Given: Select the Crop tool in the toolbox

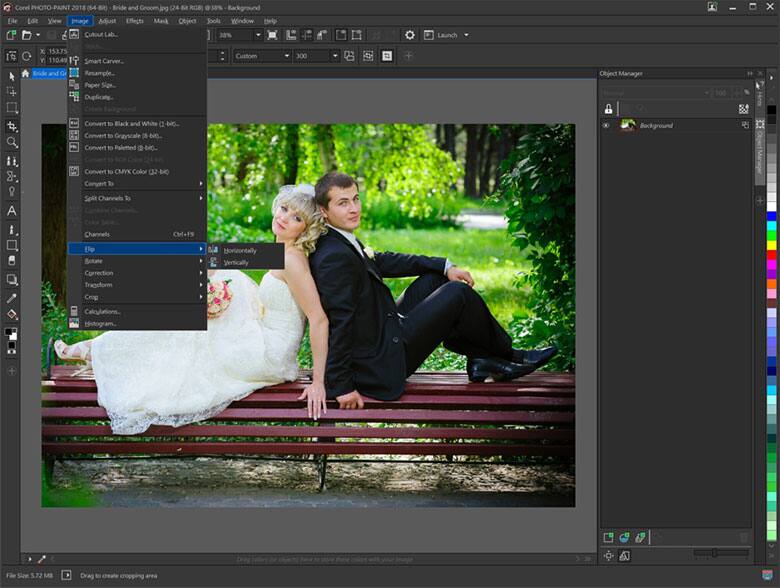Looking at the screenshot, I should click(12, 126).
